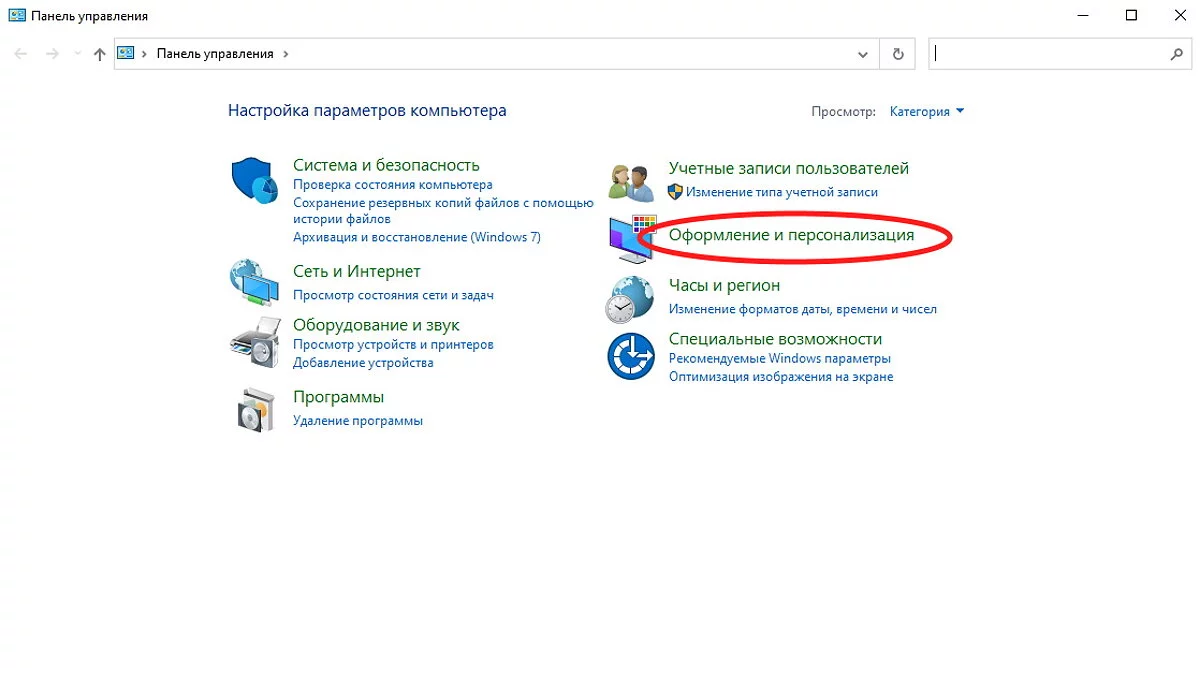Click the title bar Control Panel icon
Viewport: 1200px width, 675px height.
pyautogui.click(x=17, y=16)
